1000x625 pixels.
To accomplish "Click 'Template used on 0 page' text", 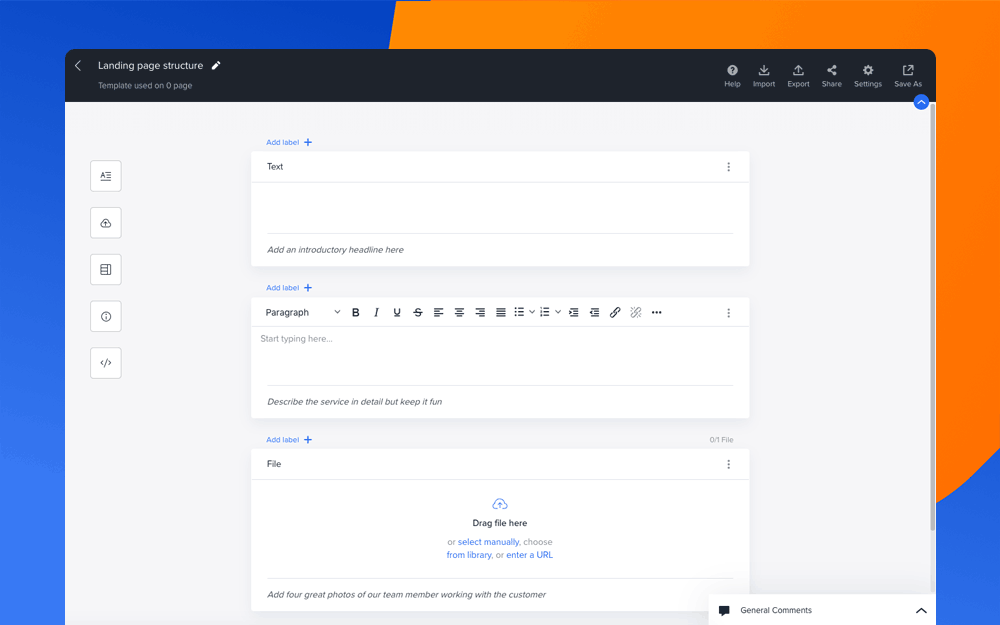I will [145, 85].
